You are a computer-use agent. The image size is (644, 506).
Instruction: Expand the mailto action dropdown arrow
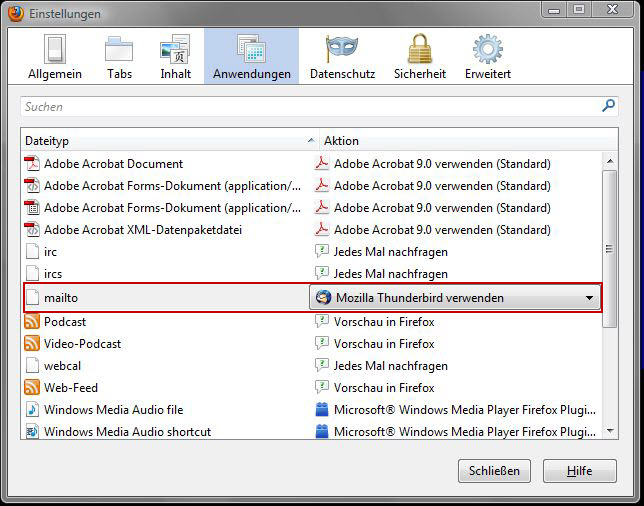pos(589,298)
